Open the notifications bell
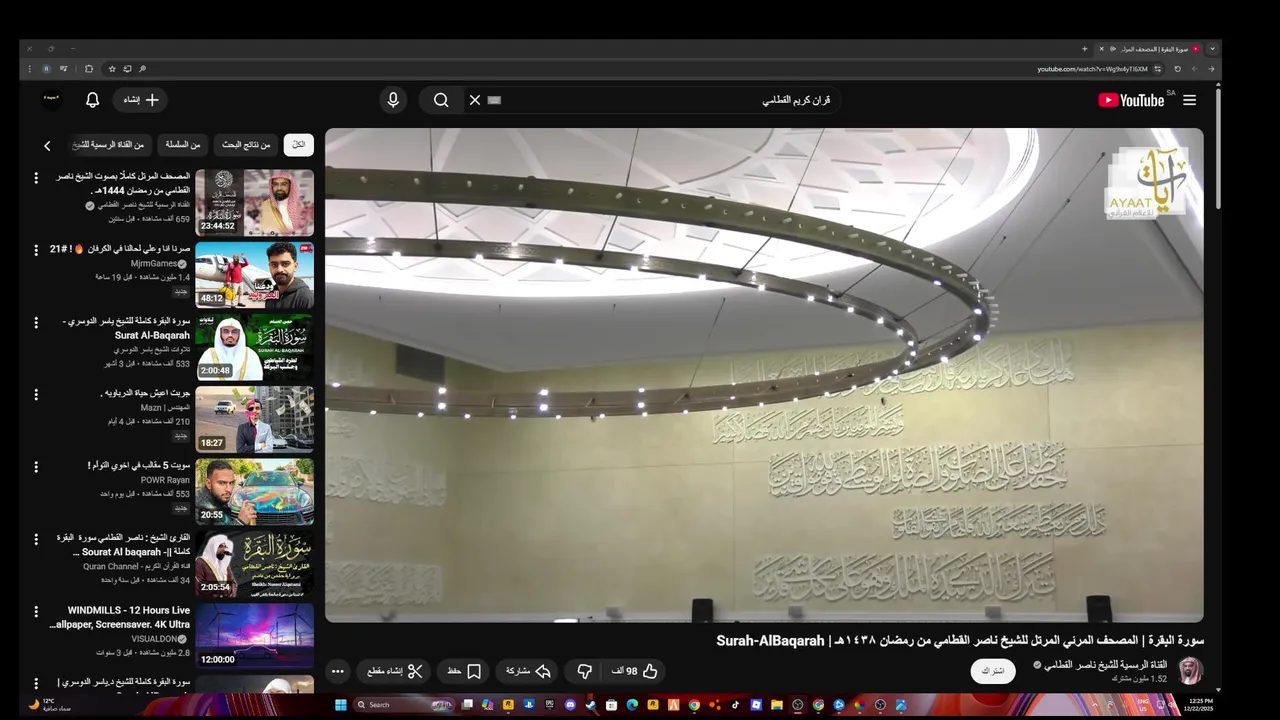Screen dimensions: 1280x720 92,100
